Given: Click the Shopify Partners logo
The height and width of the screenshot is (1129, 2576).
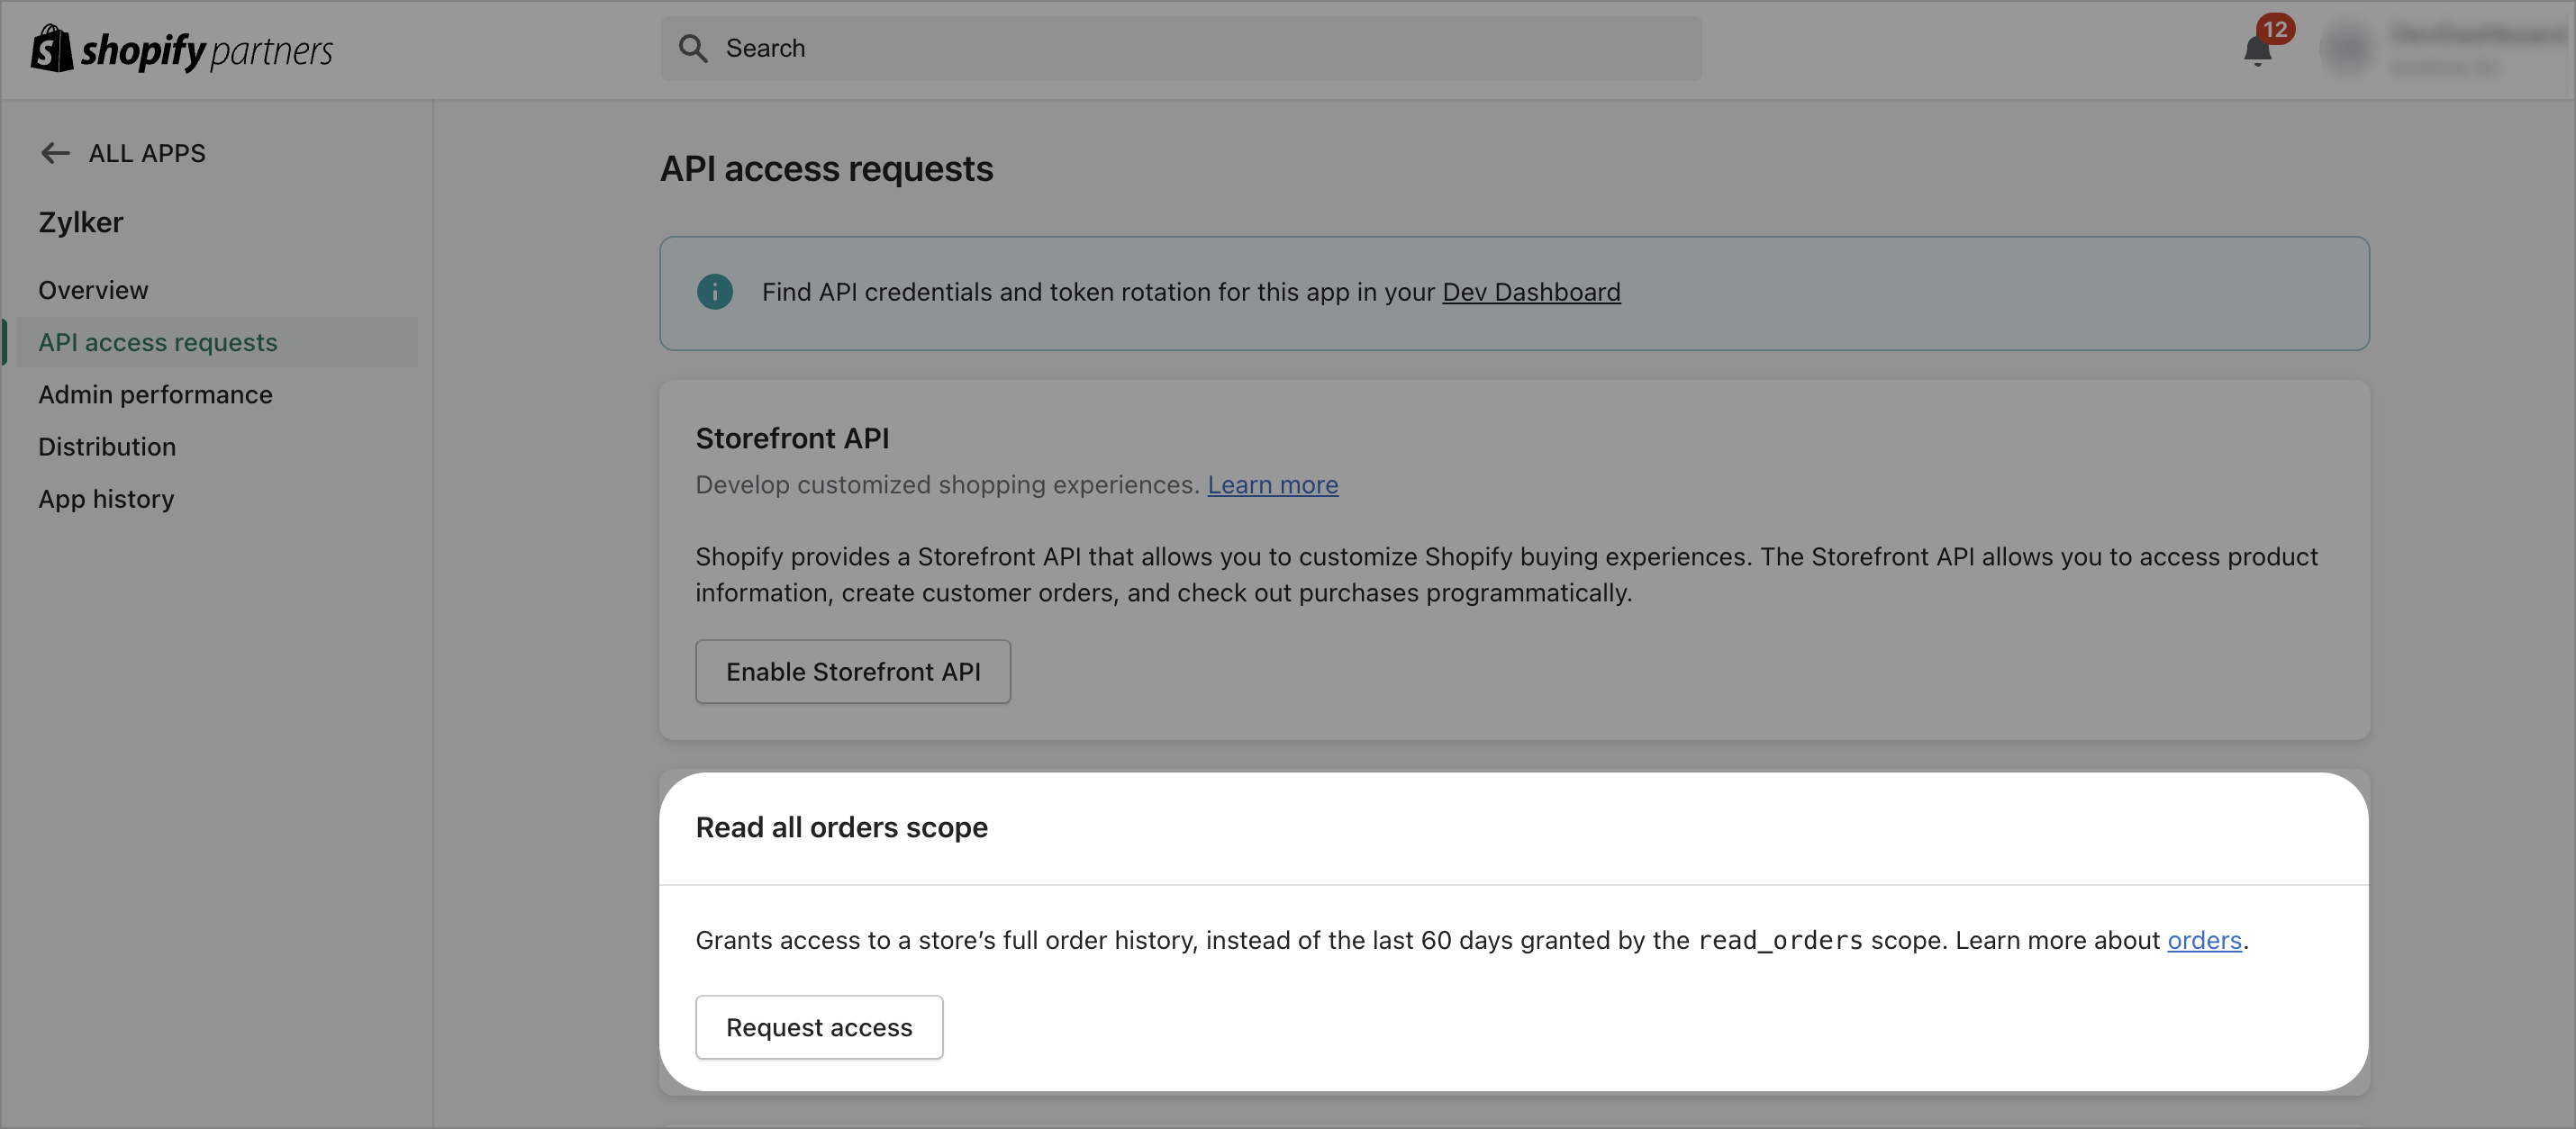Looking at the screenshot, I should click(x=181, y=49).
